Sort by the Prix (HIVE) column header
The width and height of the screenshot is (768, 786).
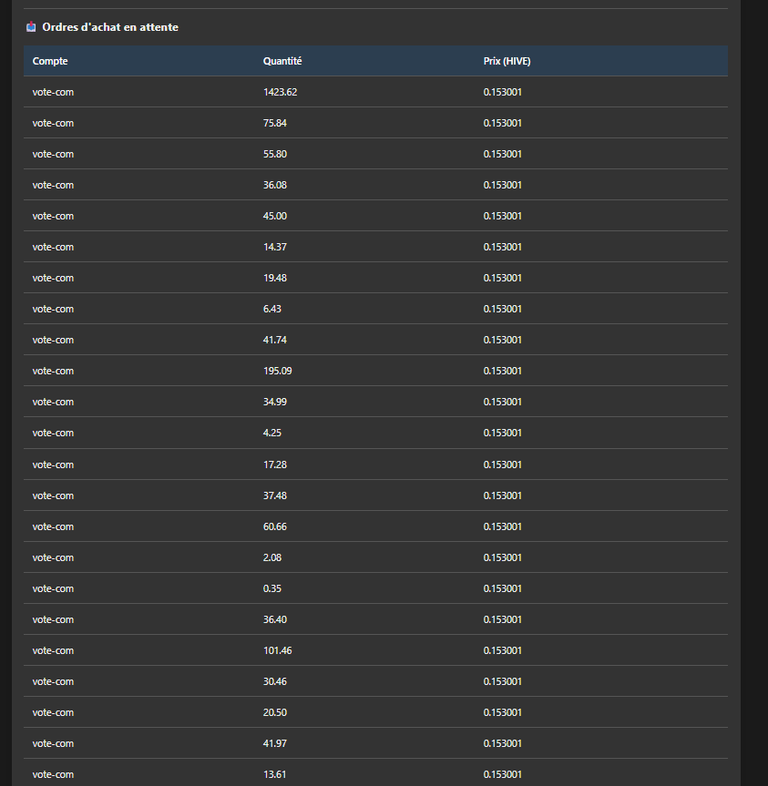tap(507, 61)
